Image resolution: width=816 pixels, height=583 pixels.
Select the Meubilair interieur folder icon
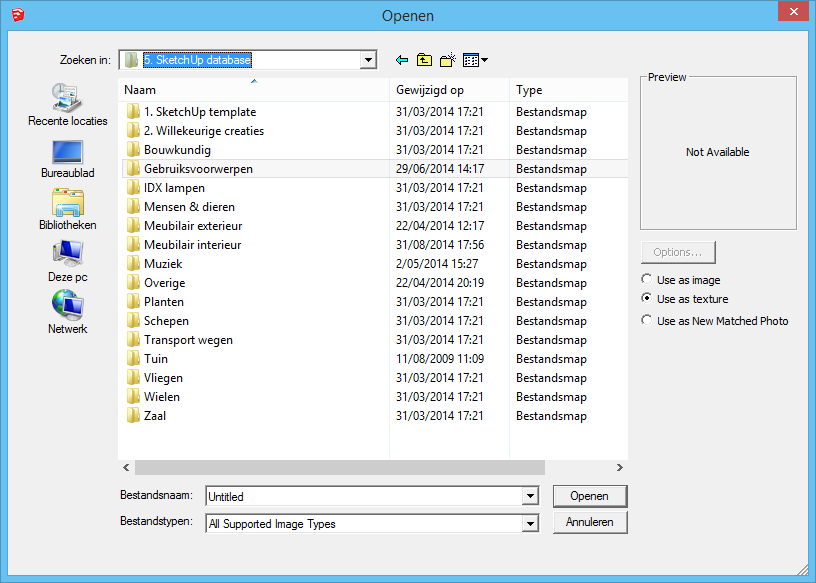click(133, 245)
